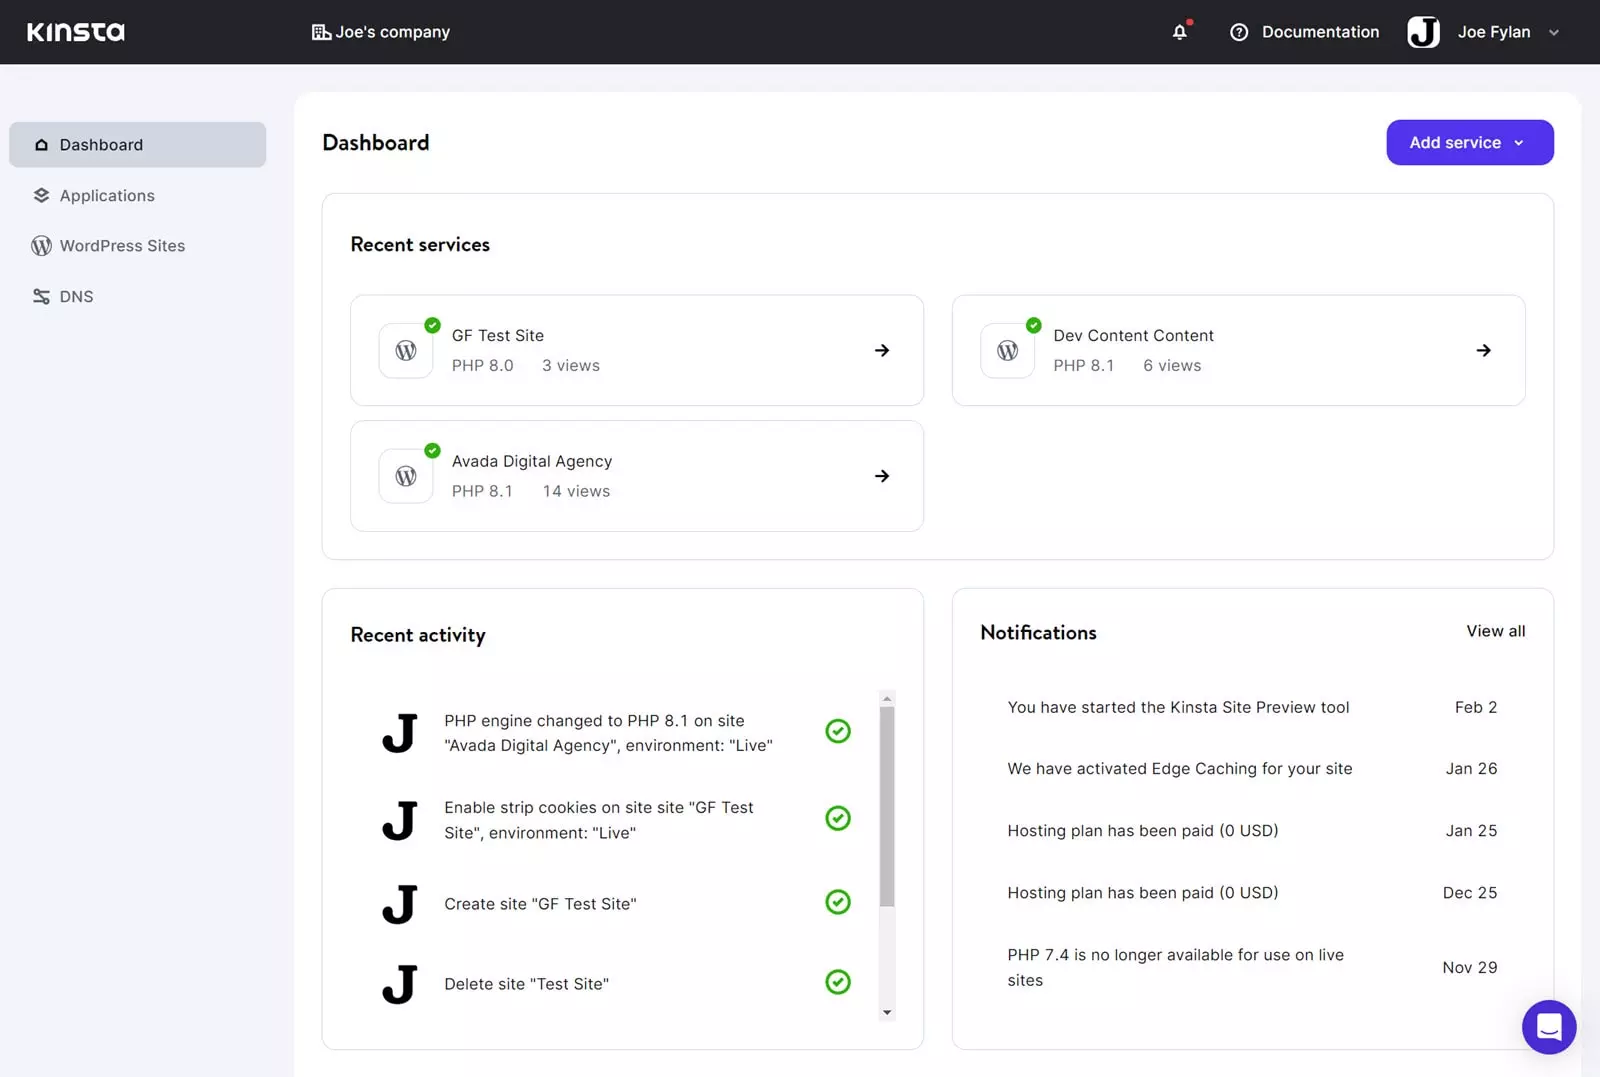Open Avada Digital Agency arrow
The image size is (1600, 1077).
coord(882,476)
